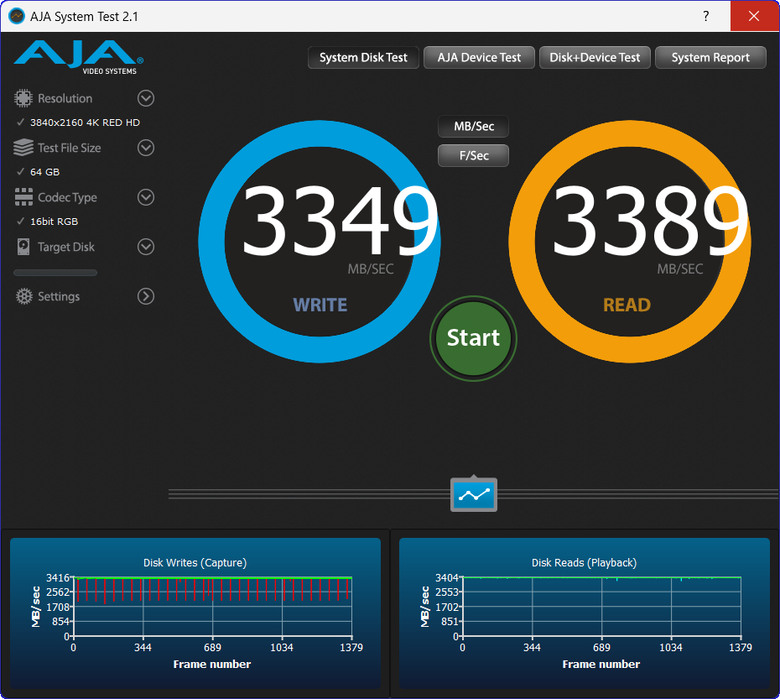Switch to System Disk Test tab

pyautogui.click(x=363, y=58)
